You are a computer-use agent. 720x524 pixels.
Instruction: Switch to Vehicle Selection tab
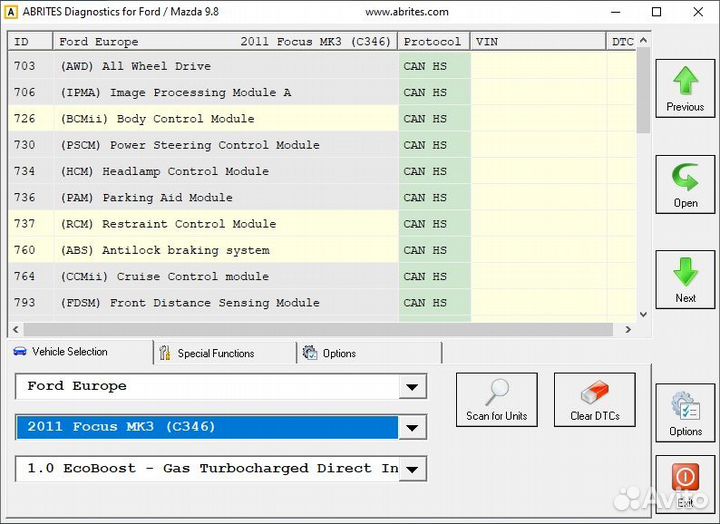[79, 352]
